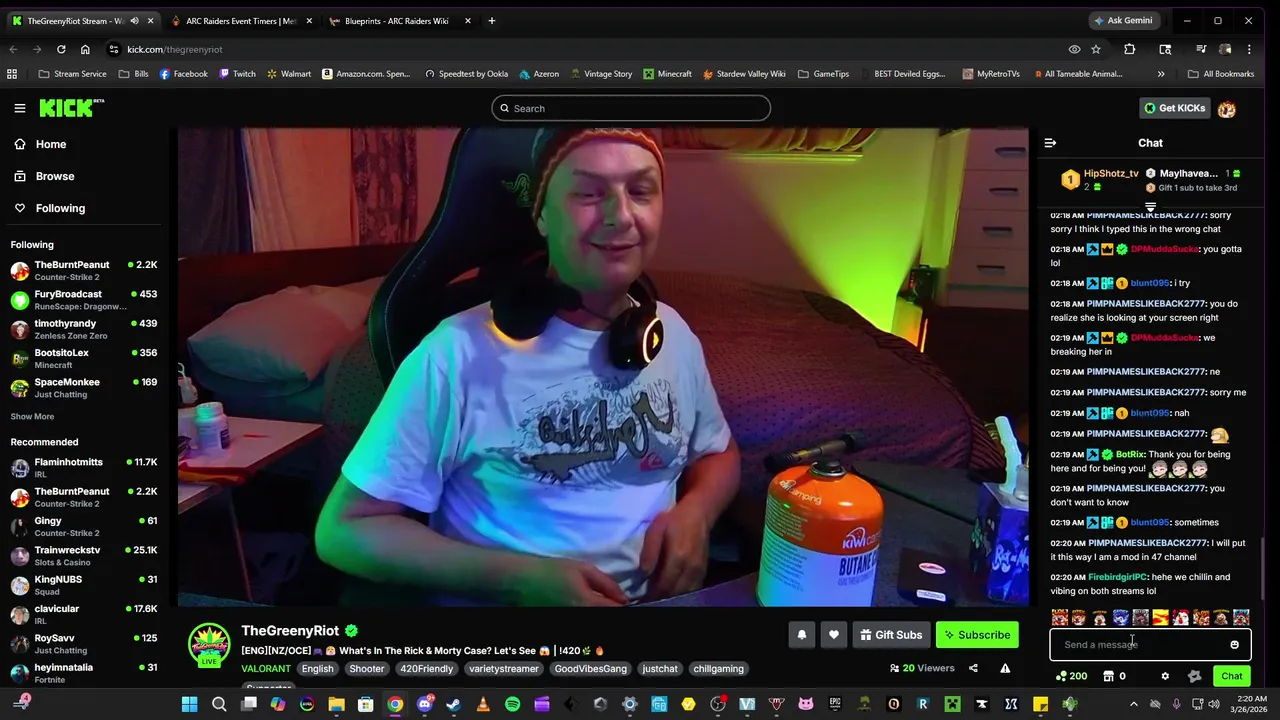Click the browser Home icon
Image resolution: width=1280 pixels, height=720 pixels.
point(85,49)
